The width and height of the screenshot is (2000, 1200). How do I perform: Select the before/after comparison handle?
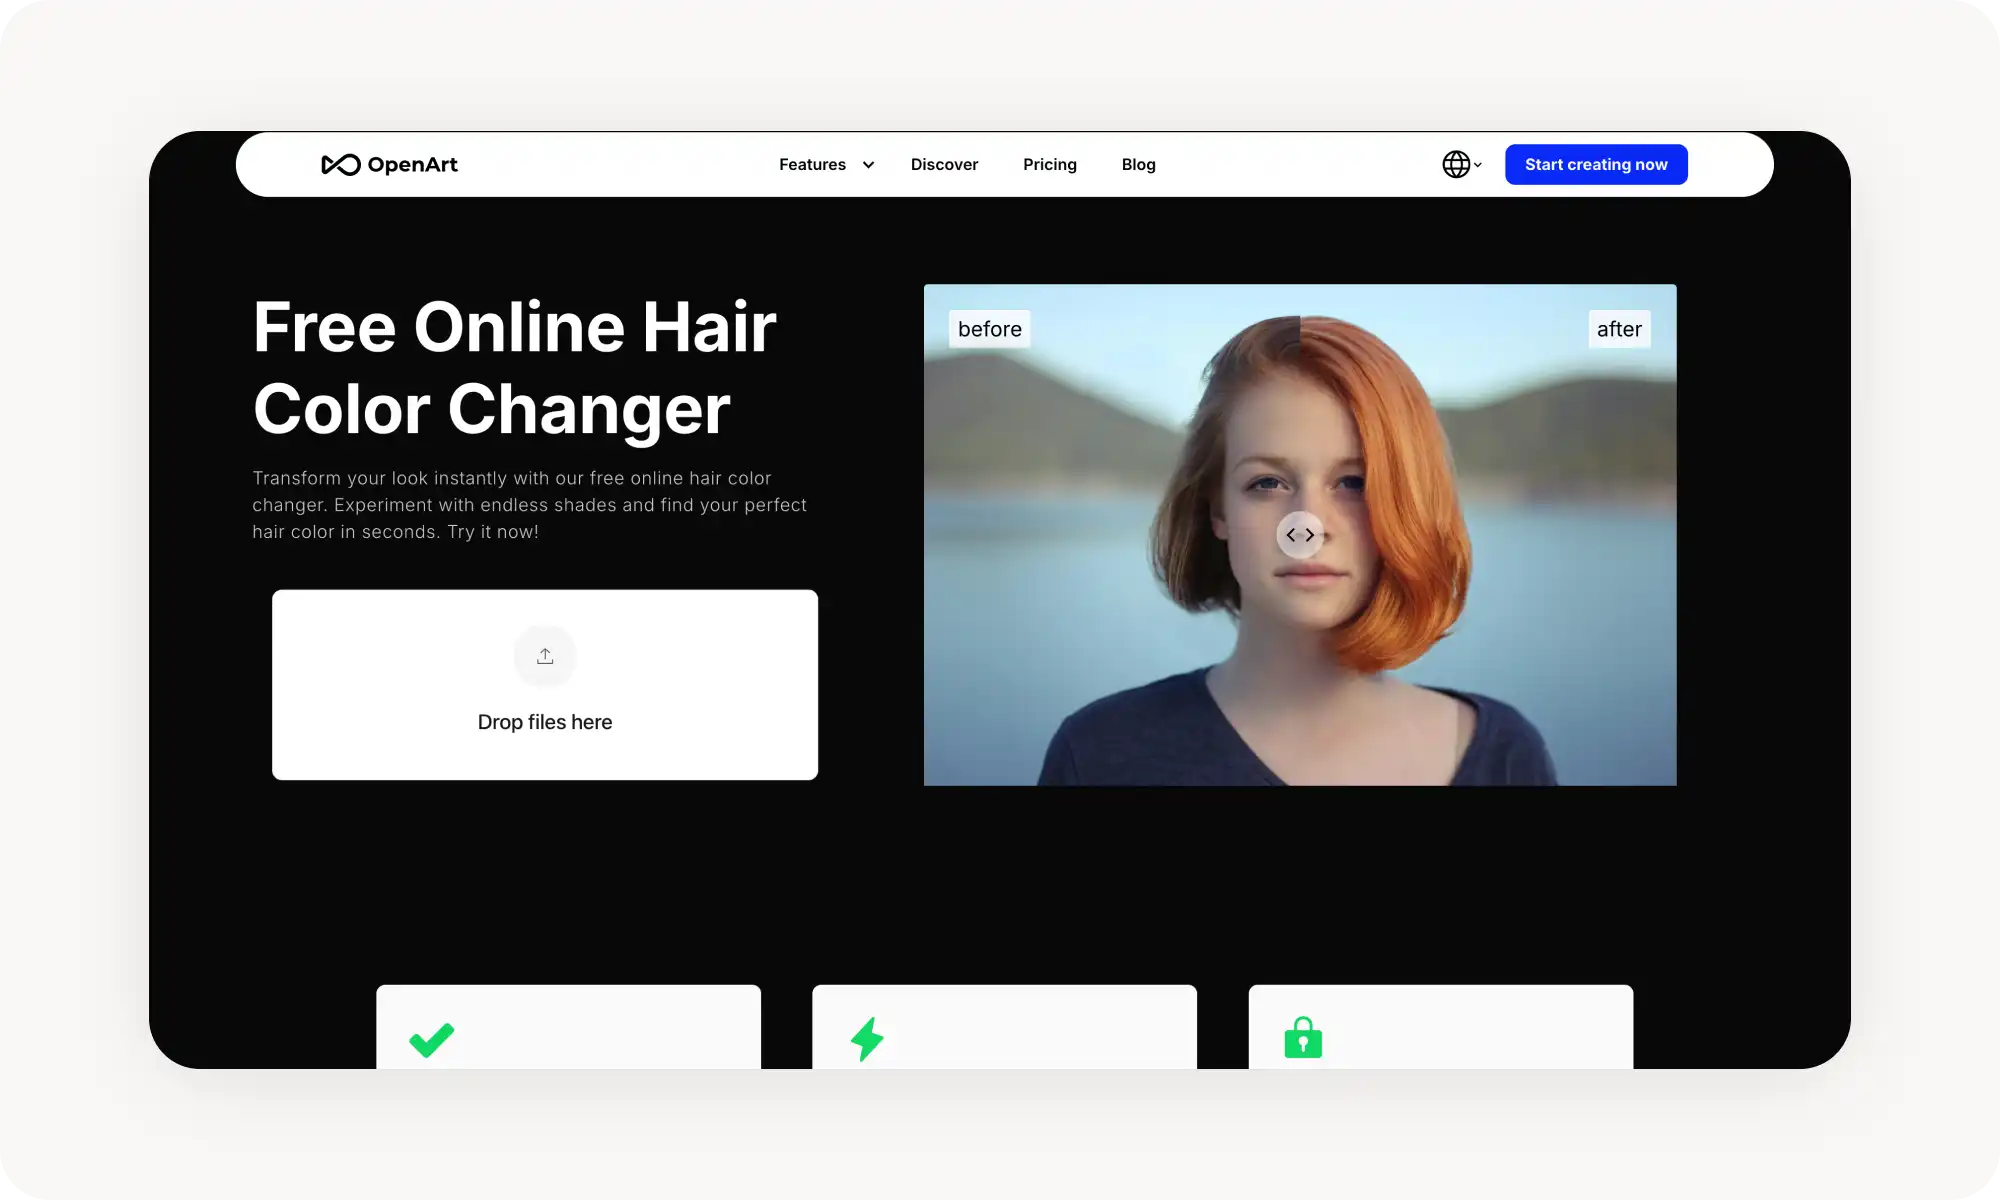[x=1300, y=535]
